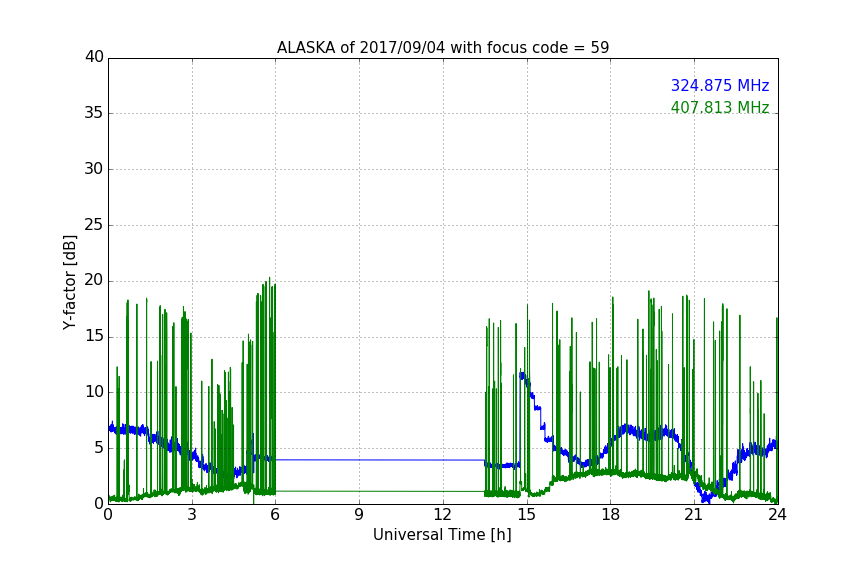Click the x-axis tick label "3"

pyautogui.click(x=192, y=515)
